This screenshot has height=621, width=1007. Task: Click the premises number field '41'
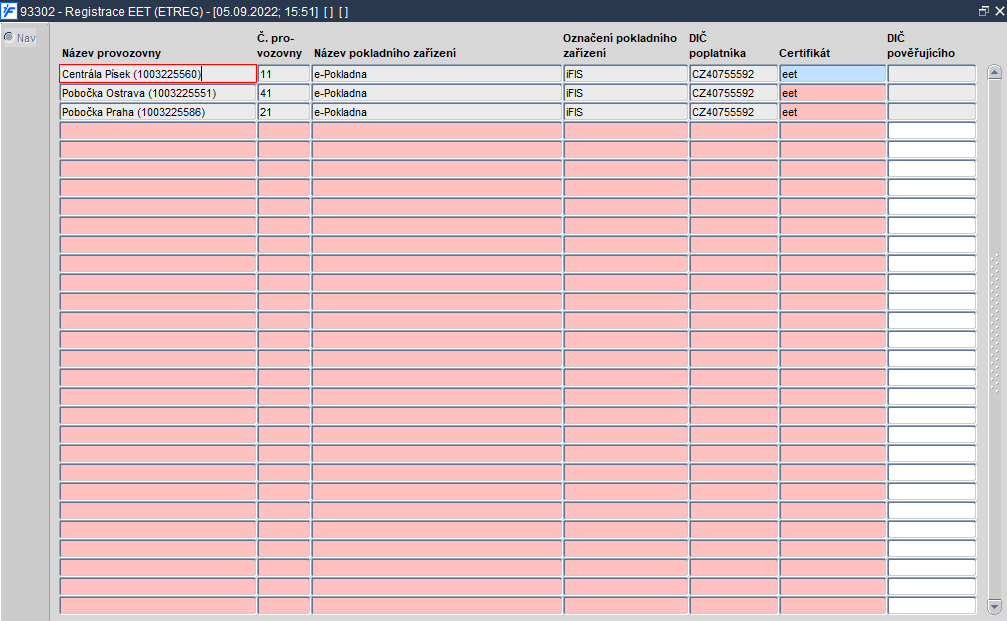click(x=284, y=93)
